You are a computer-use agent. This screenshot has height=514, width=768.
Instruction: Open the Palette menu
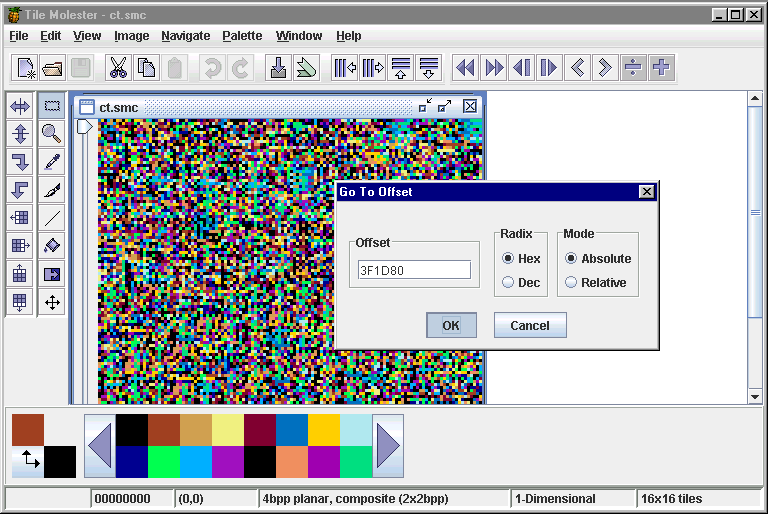pyautogui.click(x=242, y=36)
